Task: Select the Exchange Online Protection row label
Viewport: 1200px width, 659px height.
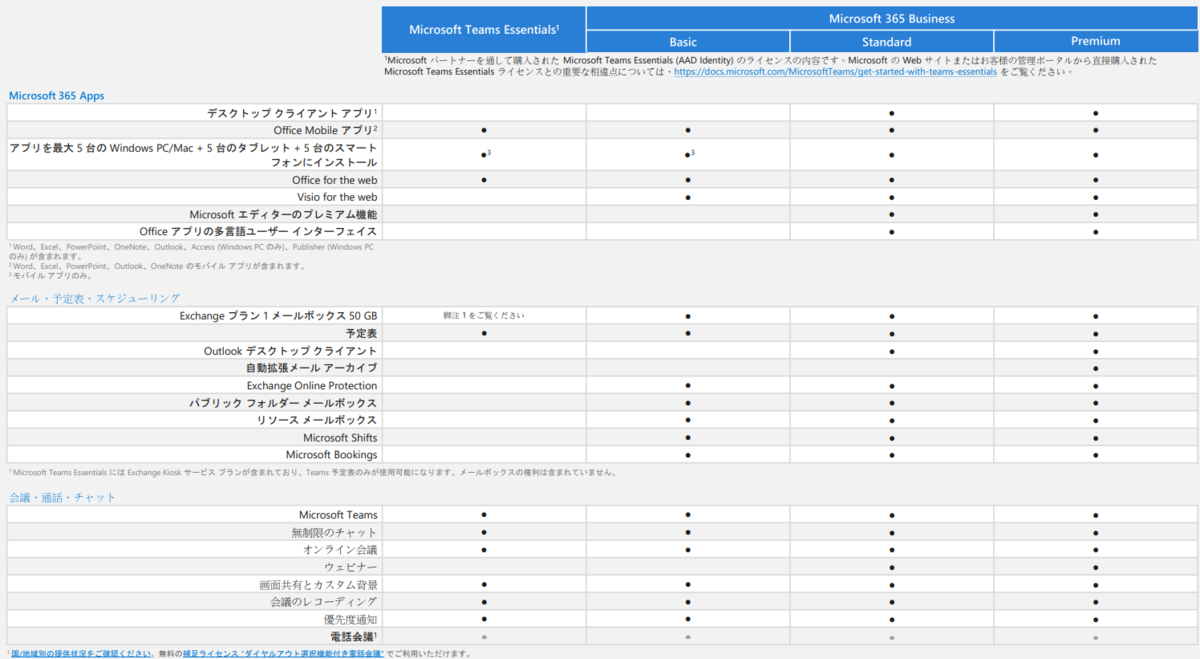Action: [312, 386]
